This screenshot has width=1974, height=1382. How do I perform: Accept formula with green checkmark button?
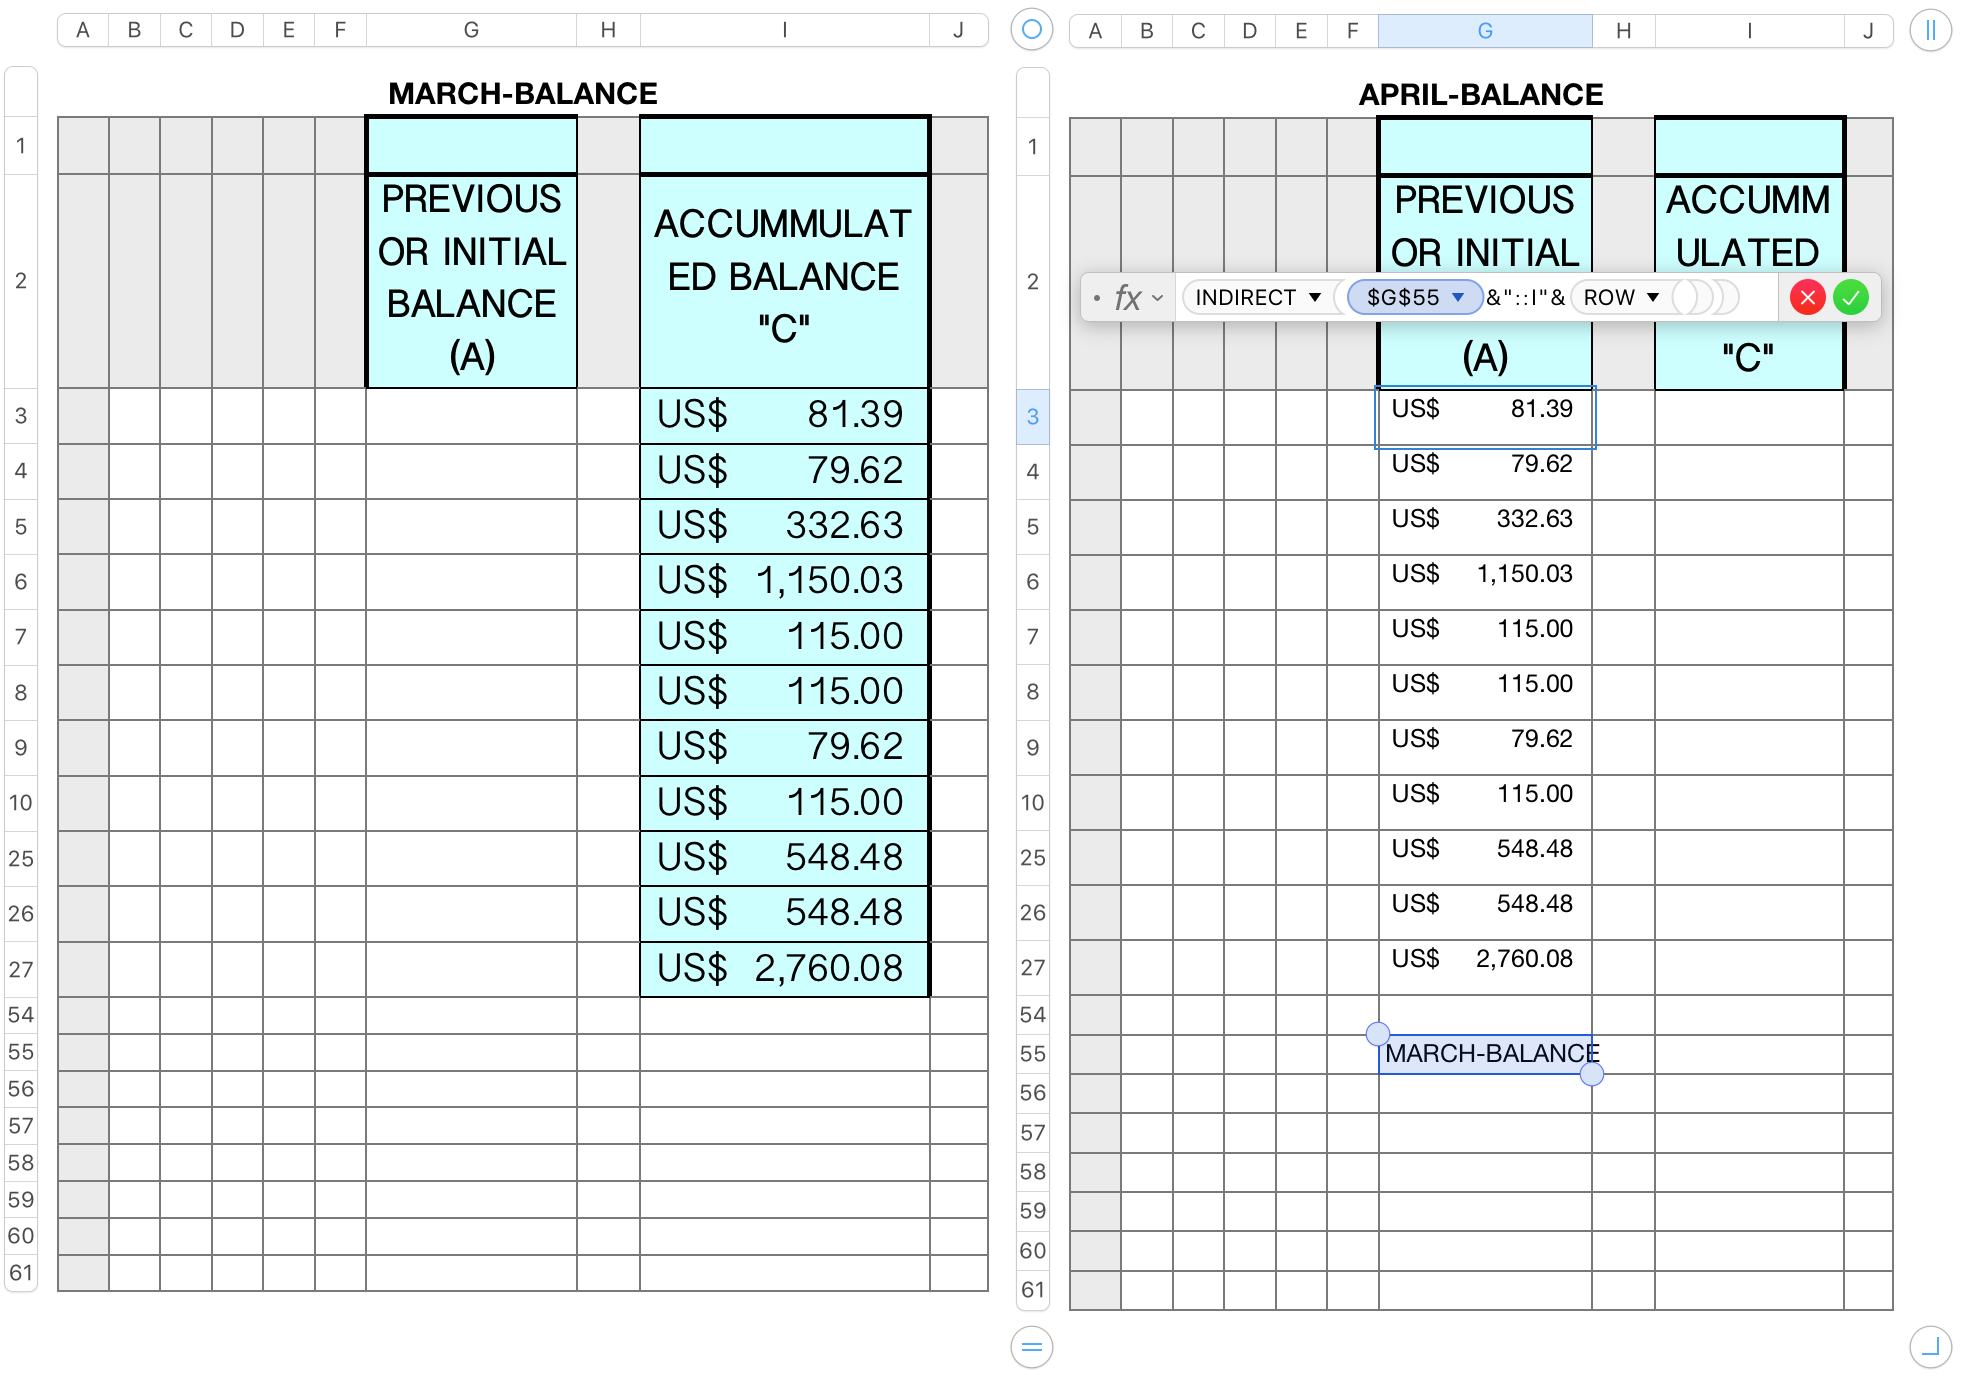(1851, 298)
